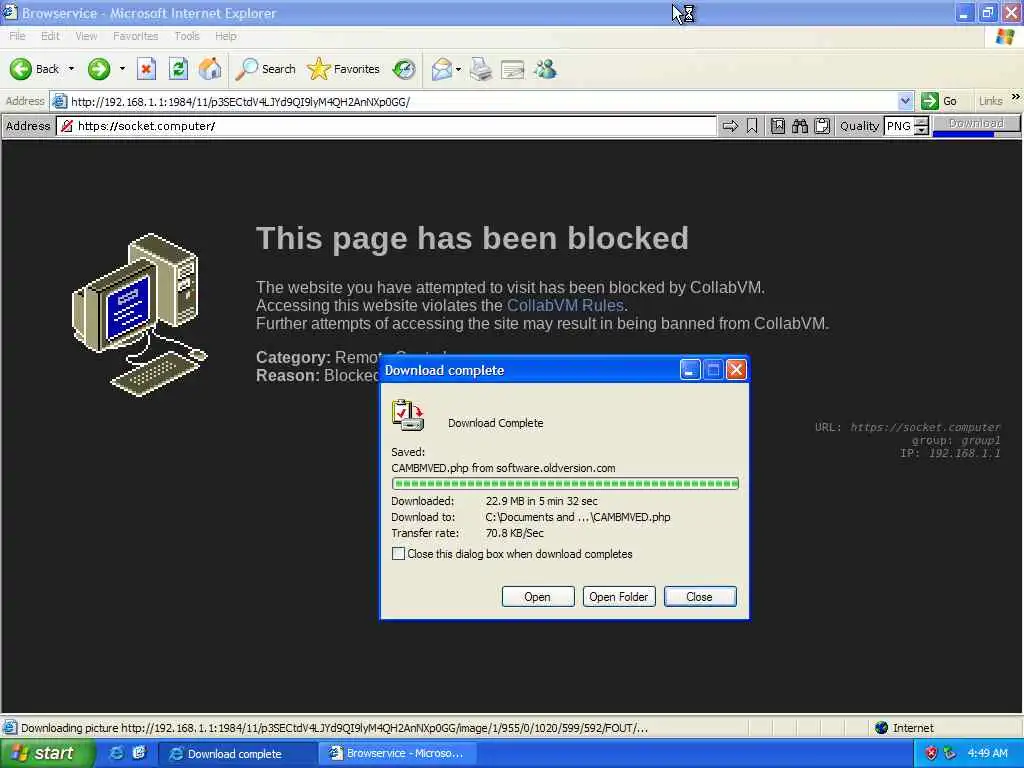
Task: Open the File menu
Action: tap(18, 36)
